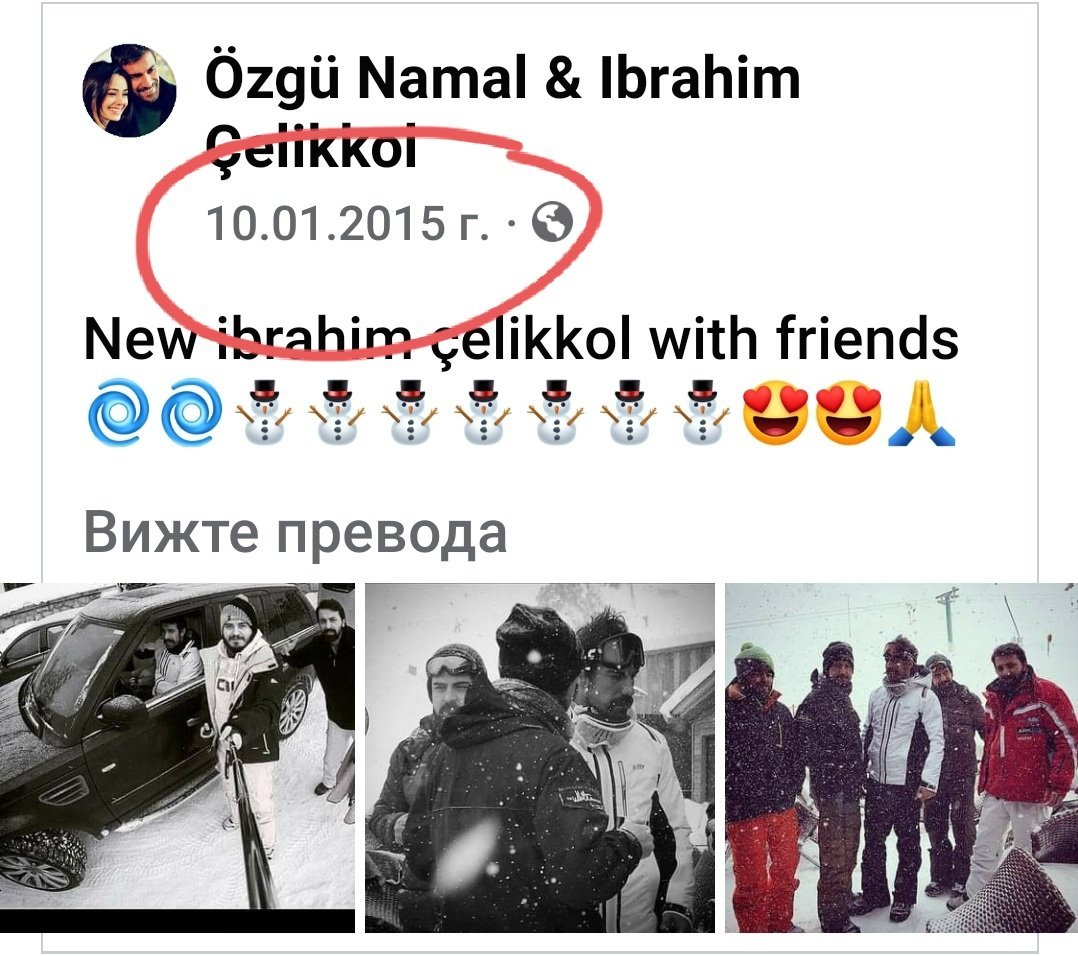Viewport: 1078px width, 956px height.
Task: Click the 'Çelikkol' second line of page title
Action: 311,146
